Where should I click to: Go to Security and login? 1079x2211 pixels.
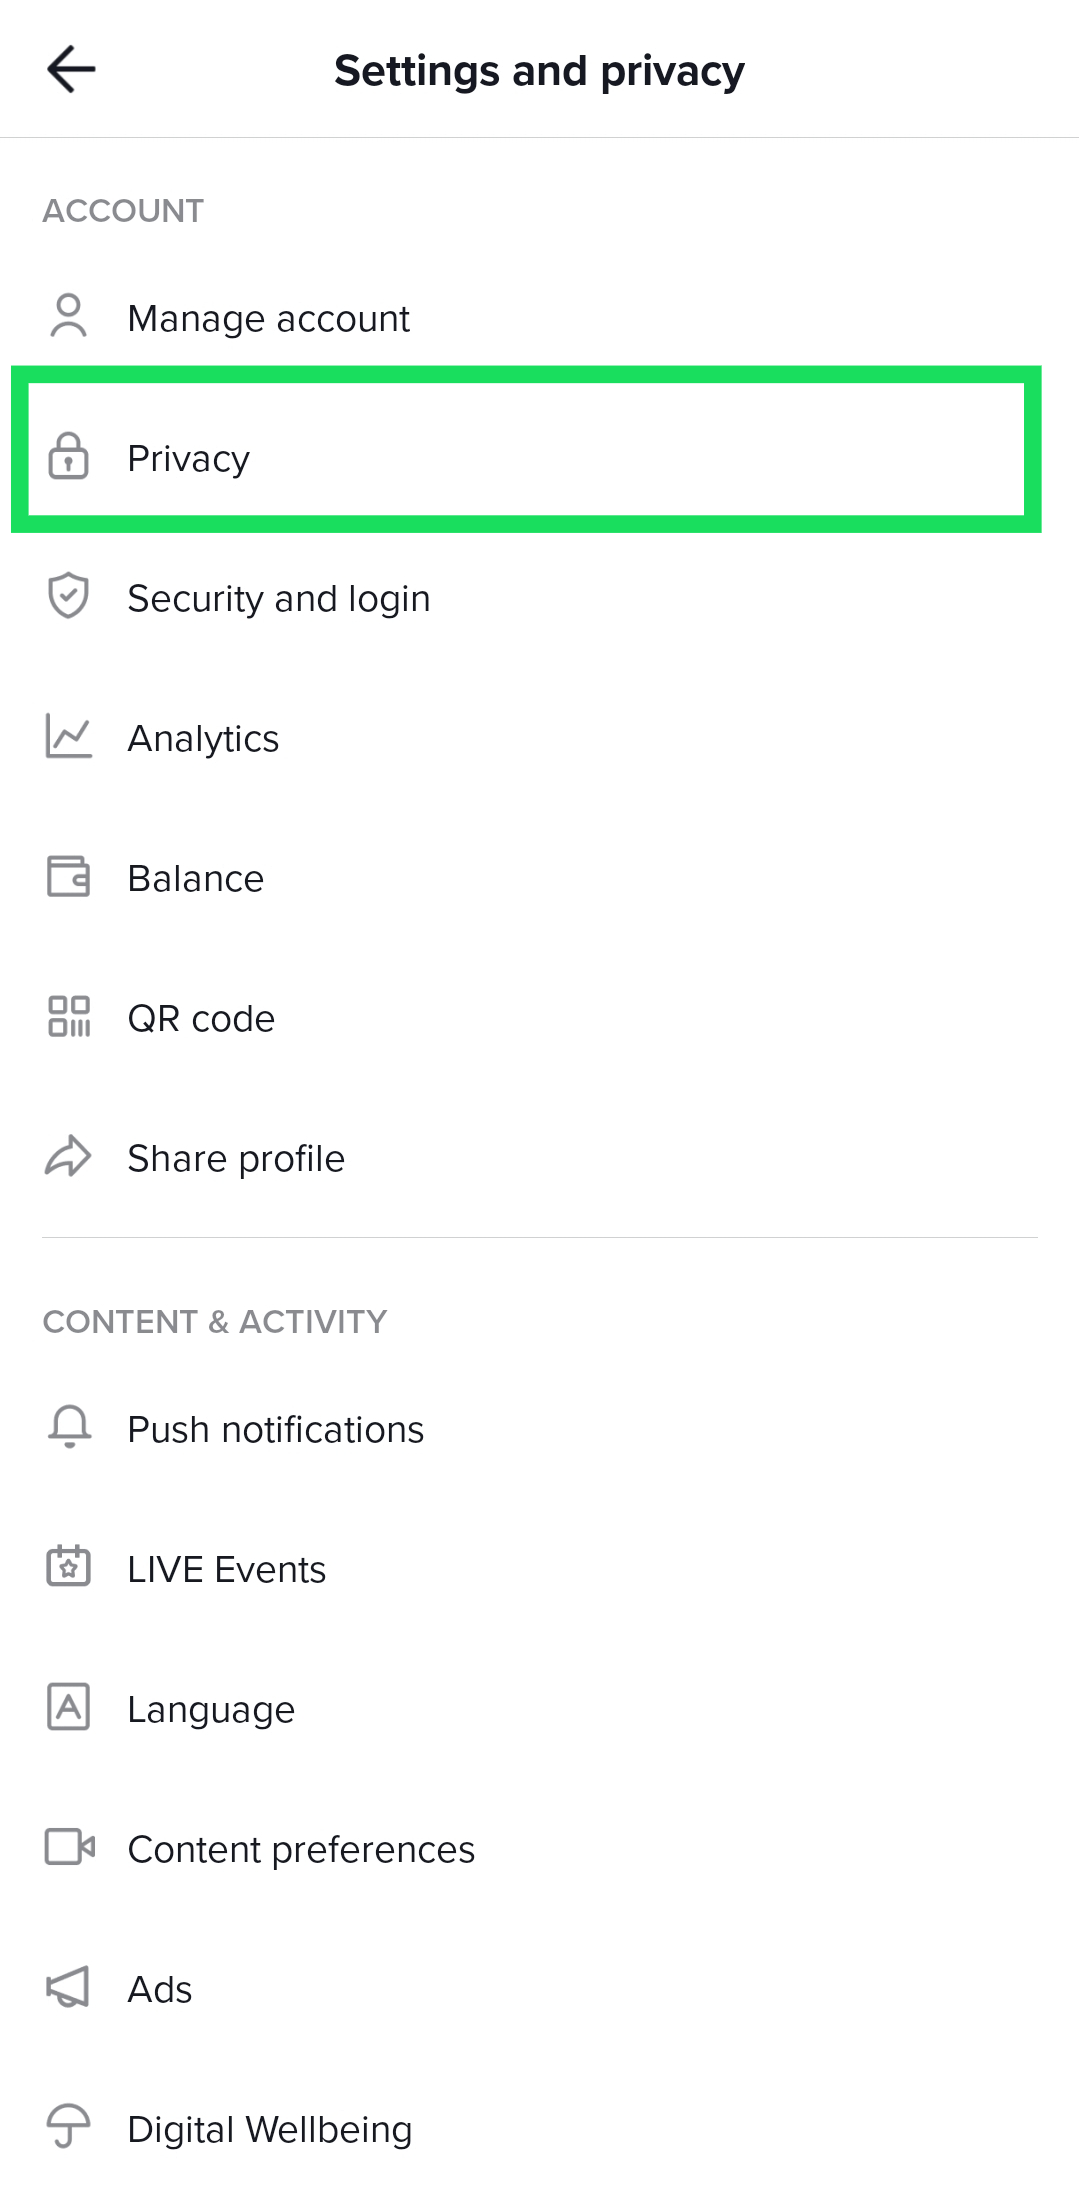279,599
